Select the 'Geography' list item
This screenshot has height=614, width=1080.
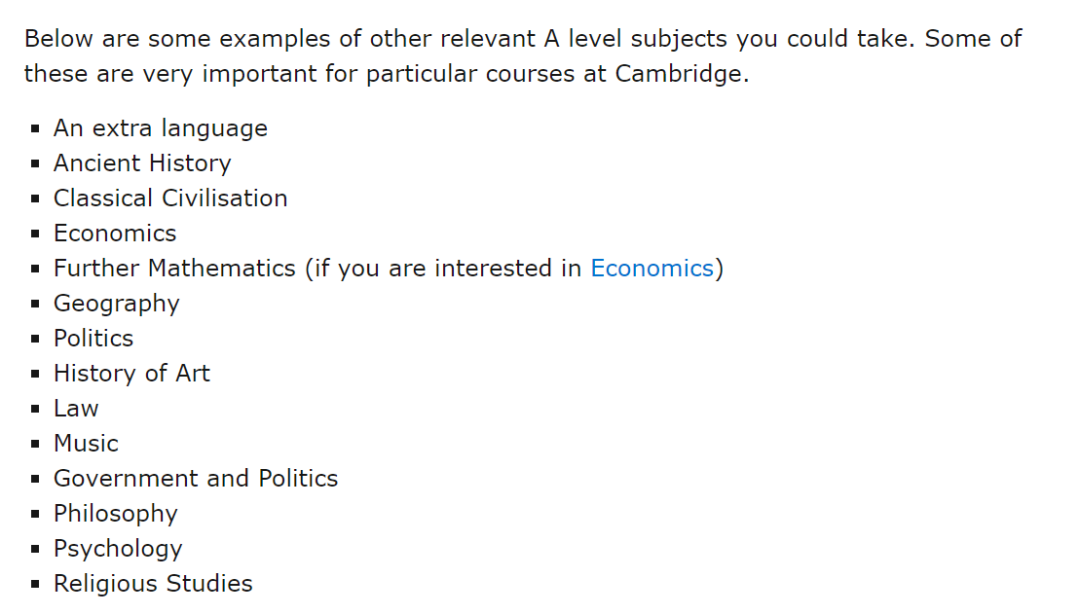click(x=116, y=304)
